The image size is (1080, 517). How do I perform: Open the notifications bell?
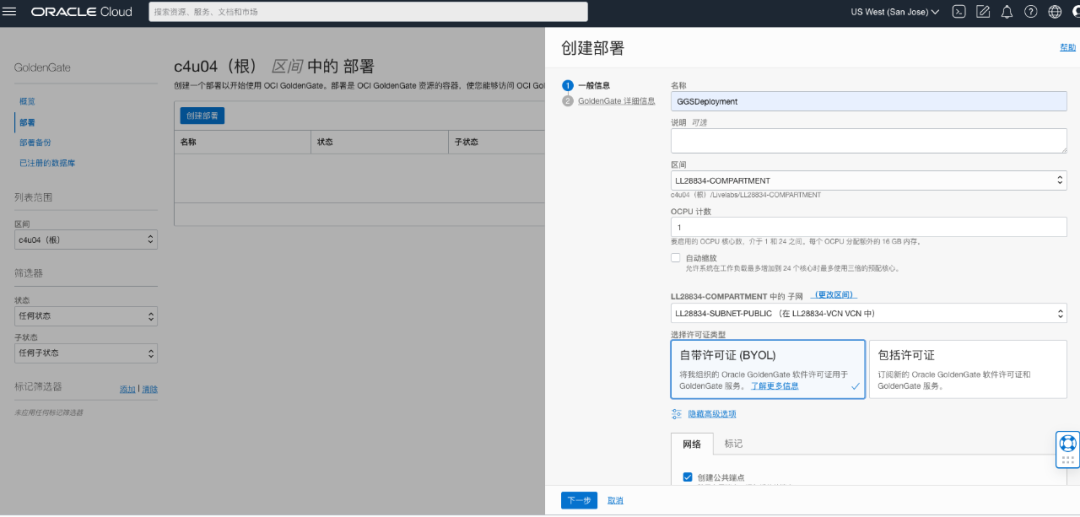1007,12
